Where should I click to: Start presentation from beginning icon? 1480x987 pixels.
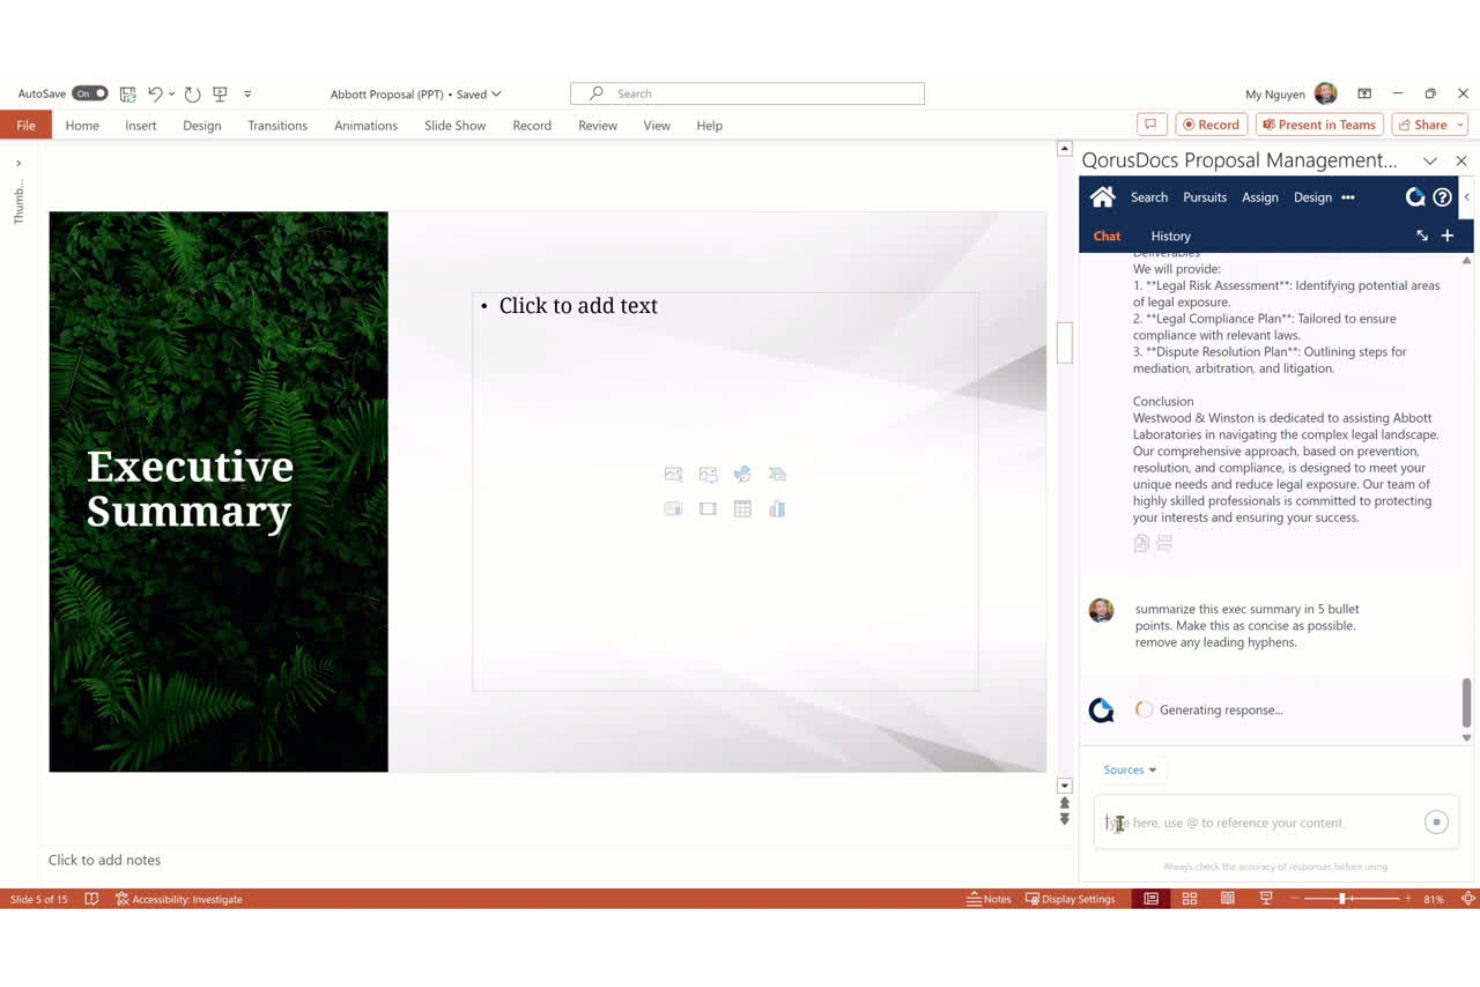coord(220,94)
